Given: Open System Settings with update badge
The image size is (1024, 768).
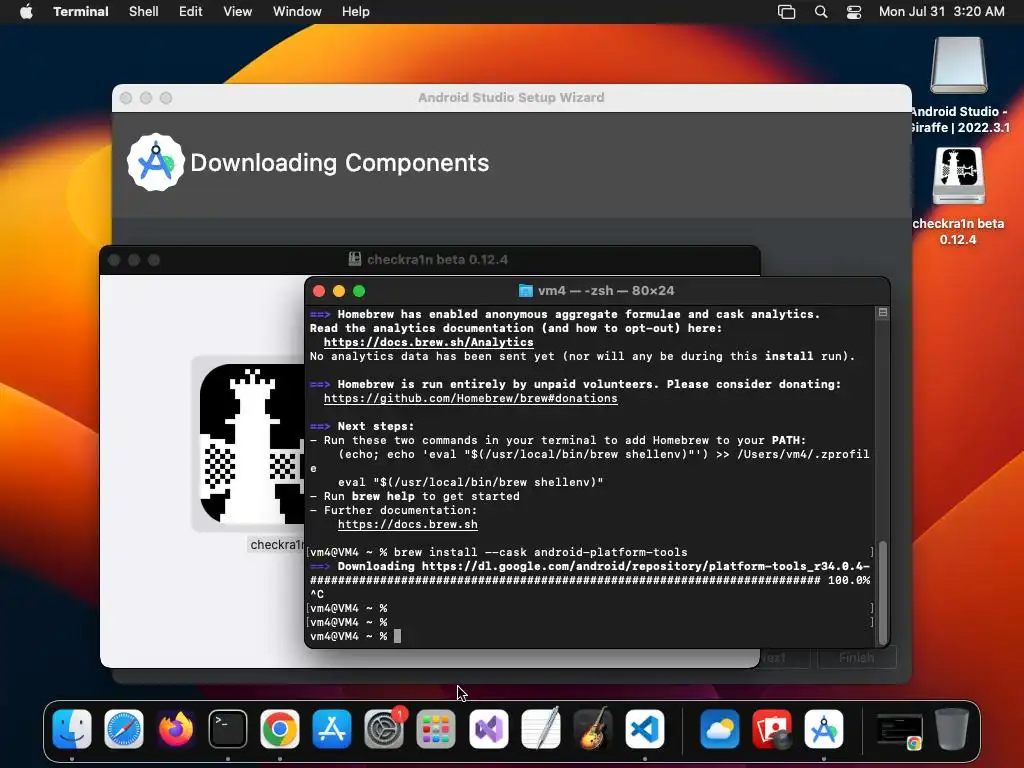Looking at the screenshot, I should (384, 729).
